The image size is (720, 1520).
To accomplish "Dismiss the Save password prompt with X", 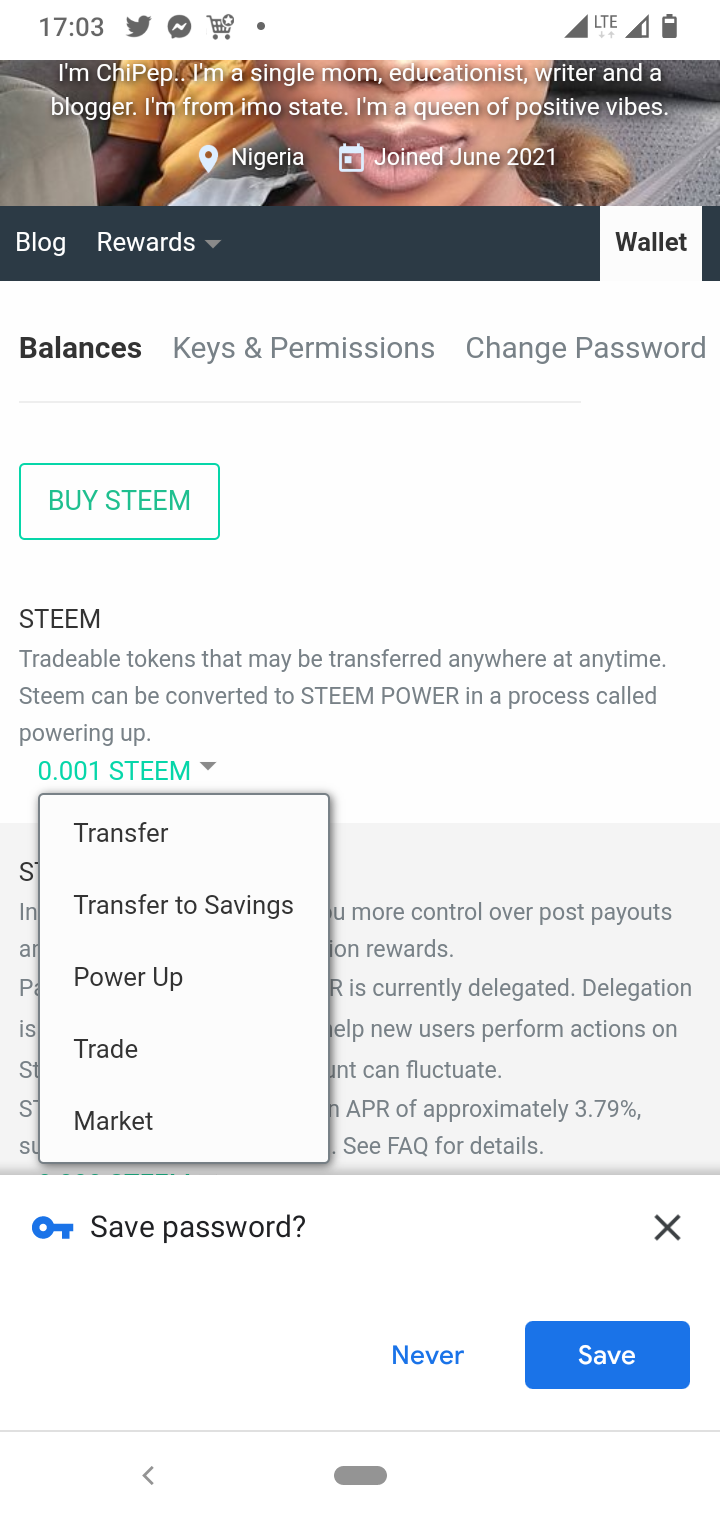I will click(667, 1227).
